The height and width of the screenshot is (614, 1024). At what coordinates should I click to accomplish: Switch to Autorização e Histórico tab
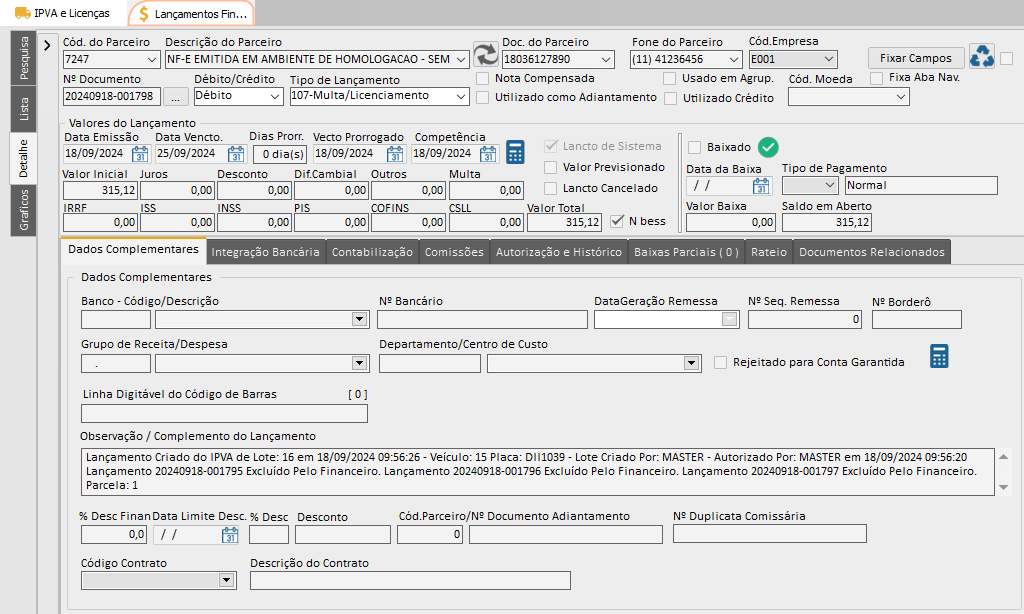(x=559, y=252)
